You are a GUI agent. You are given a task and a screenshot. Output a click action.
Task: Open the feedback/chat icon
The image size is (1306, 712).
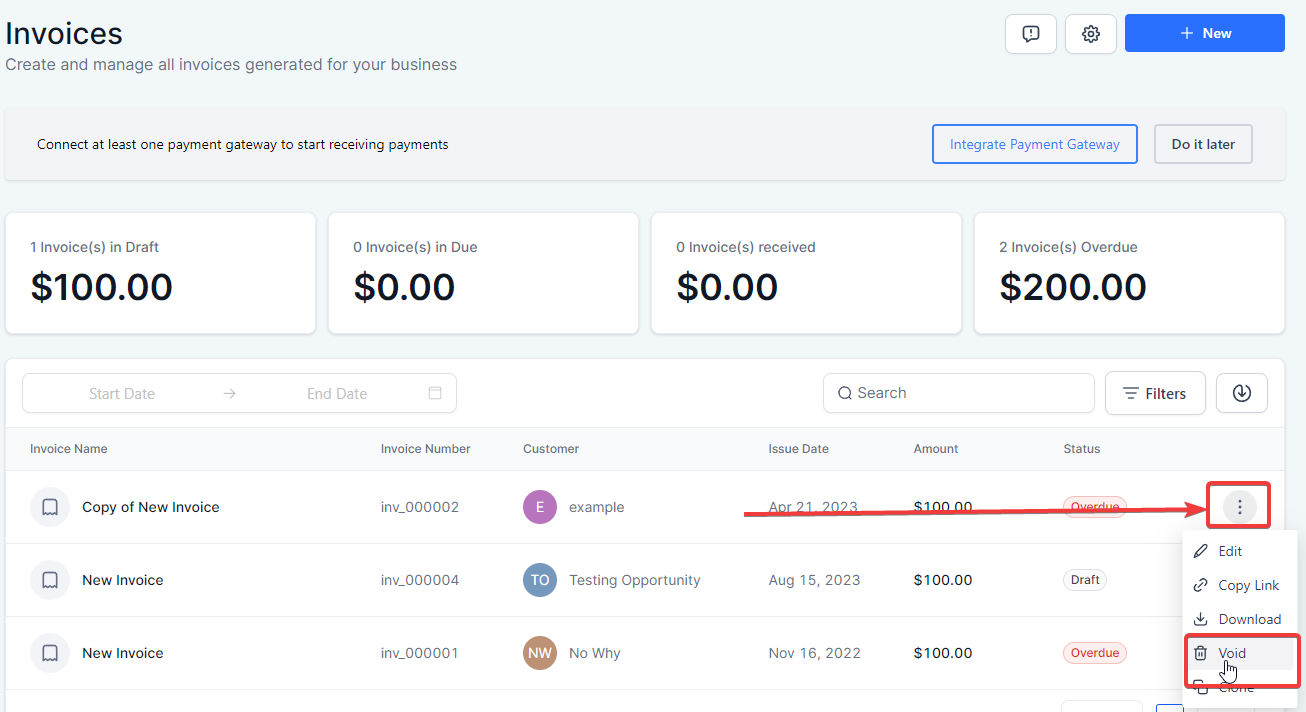1030,33
